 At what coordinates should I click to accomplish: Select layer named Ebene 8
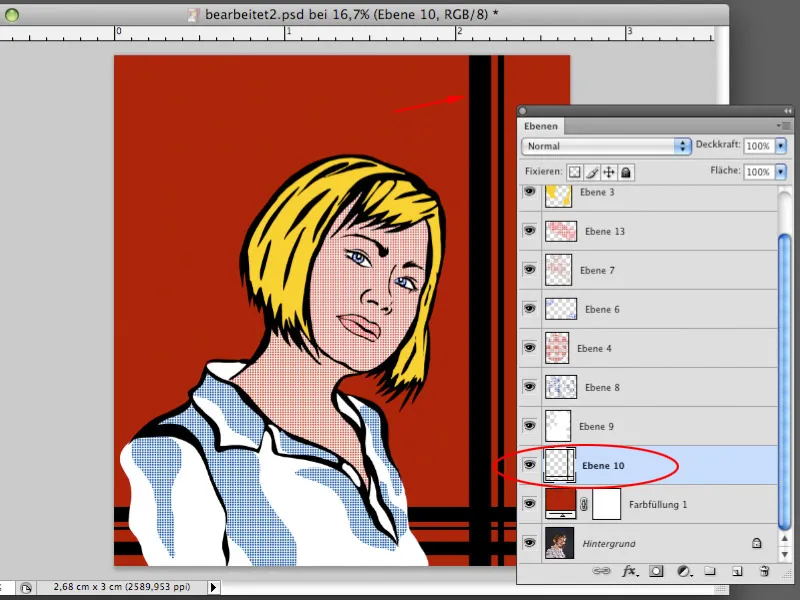602,387
